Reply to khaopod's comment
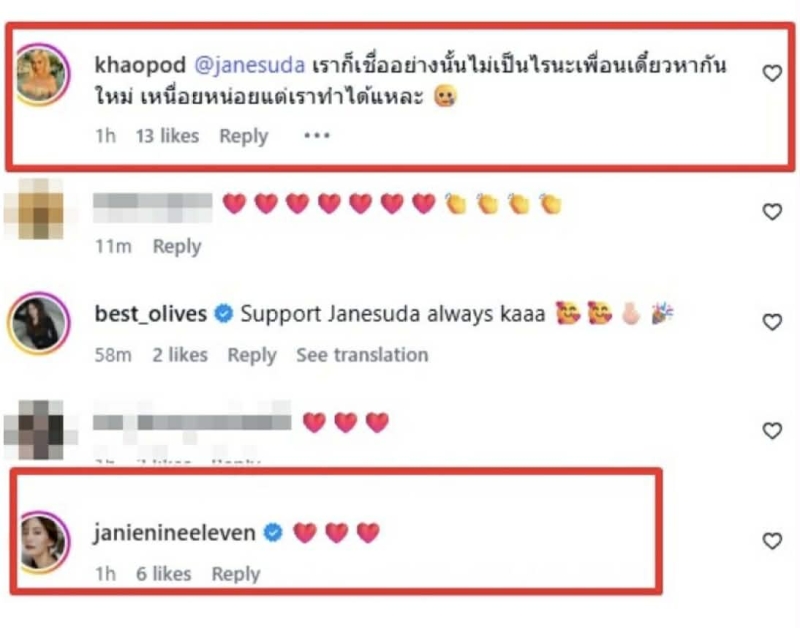The height and width of the screenshot is (628, 800). (x=243, y=136)
